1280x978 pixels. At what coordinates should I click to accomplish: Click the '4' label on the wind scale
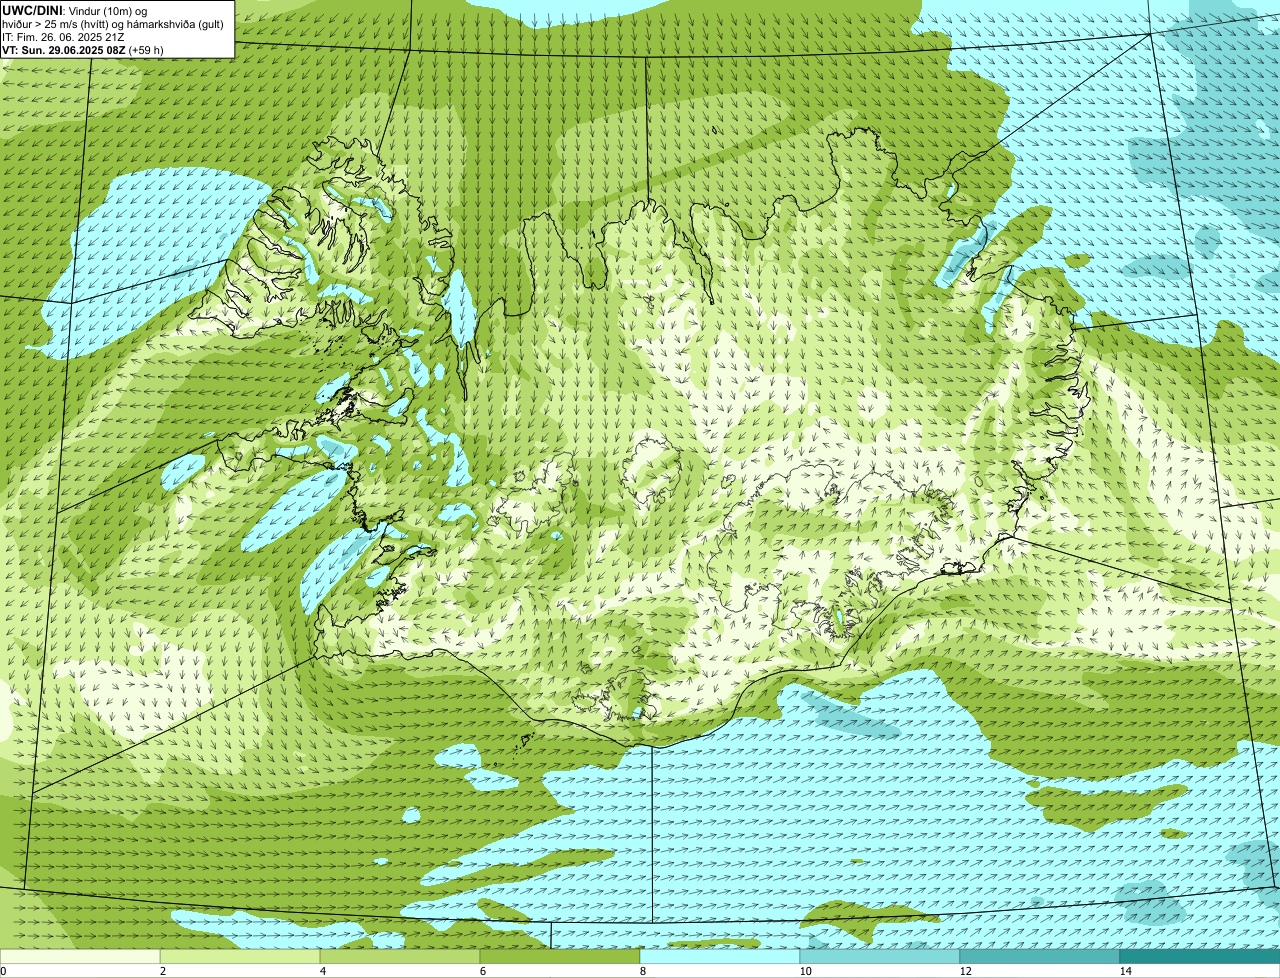pyautogui.click(x=322, y=971)
